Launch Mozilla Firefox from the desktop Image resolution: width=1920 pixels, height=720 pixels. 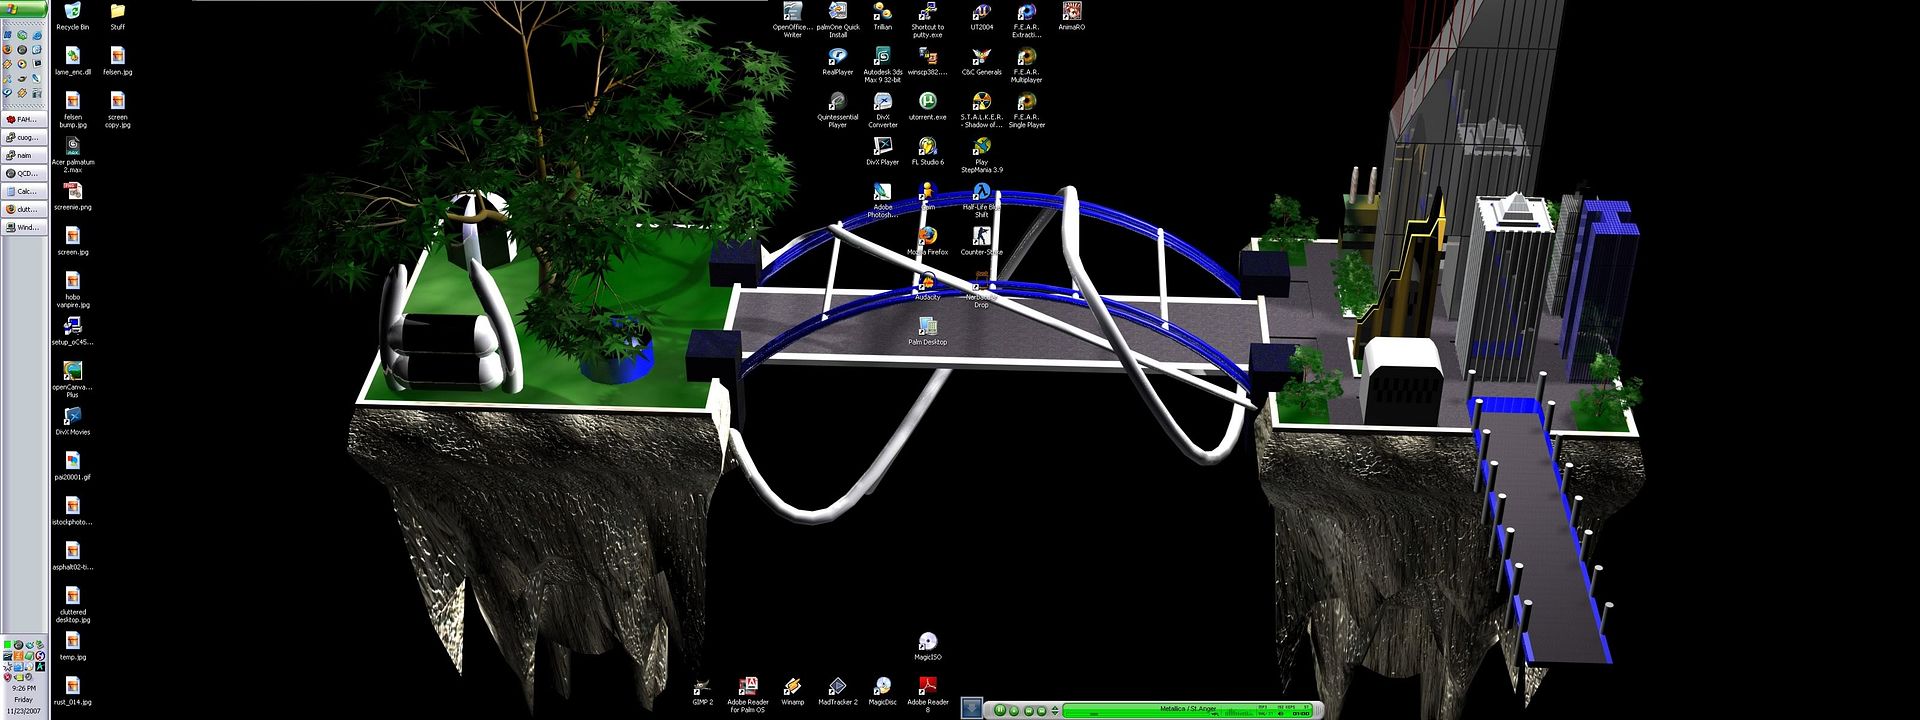coord(927,237)
